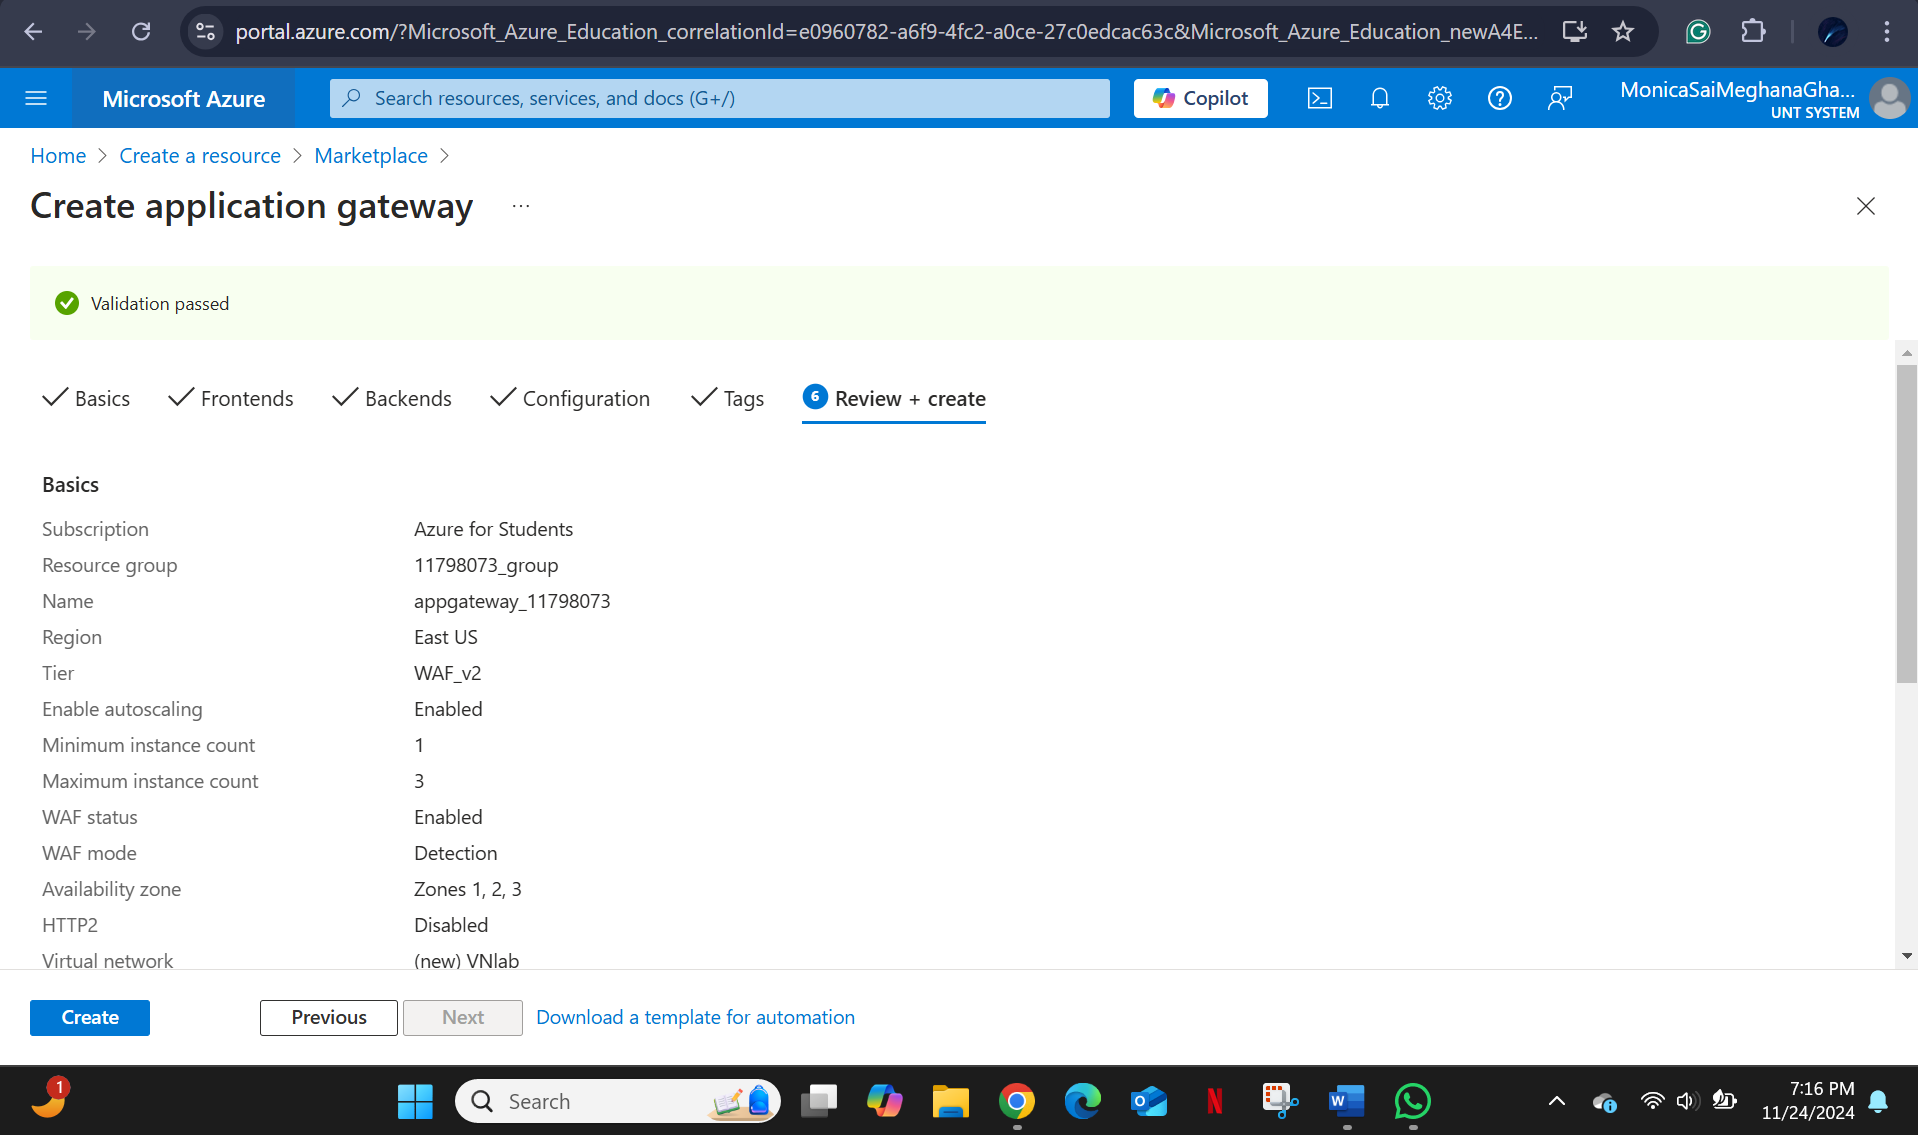Open the Help question mark icon
Viewport: 1918px width, 1135px height.
point(1500,98)
